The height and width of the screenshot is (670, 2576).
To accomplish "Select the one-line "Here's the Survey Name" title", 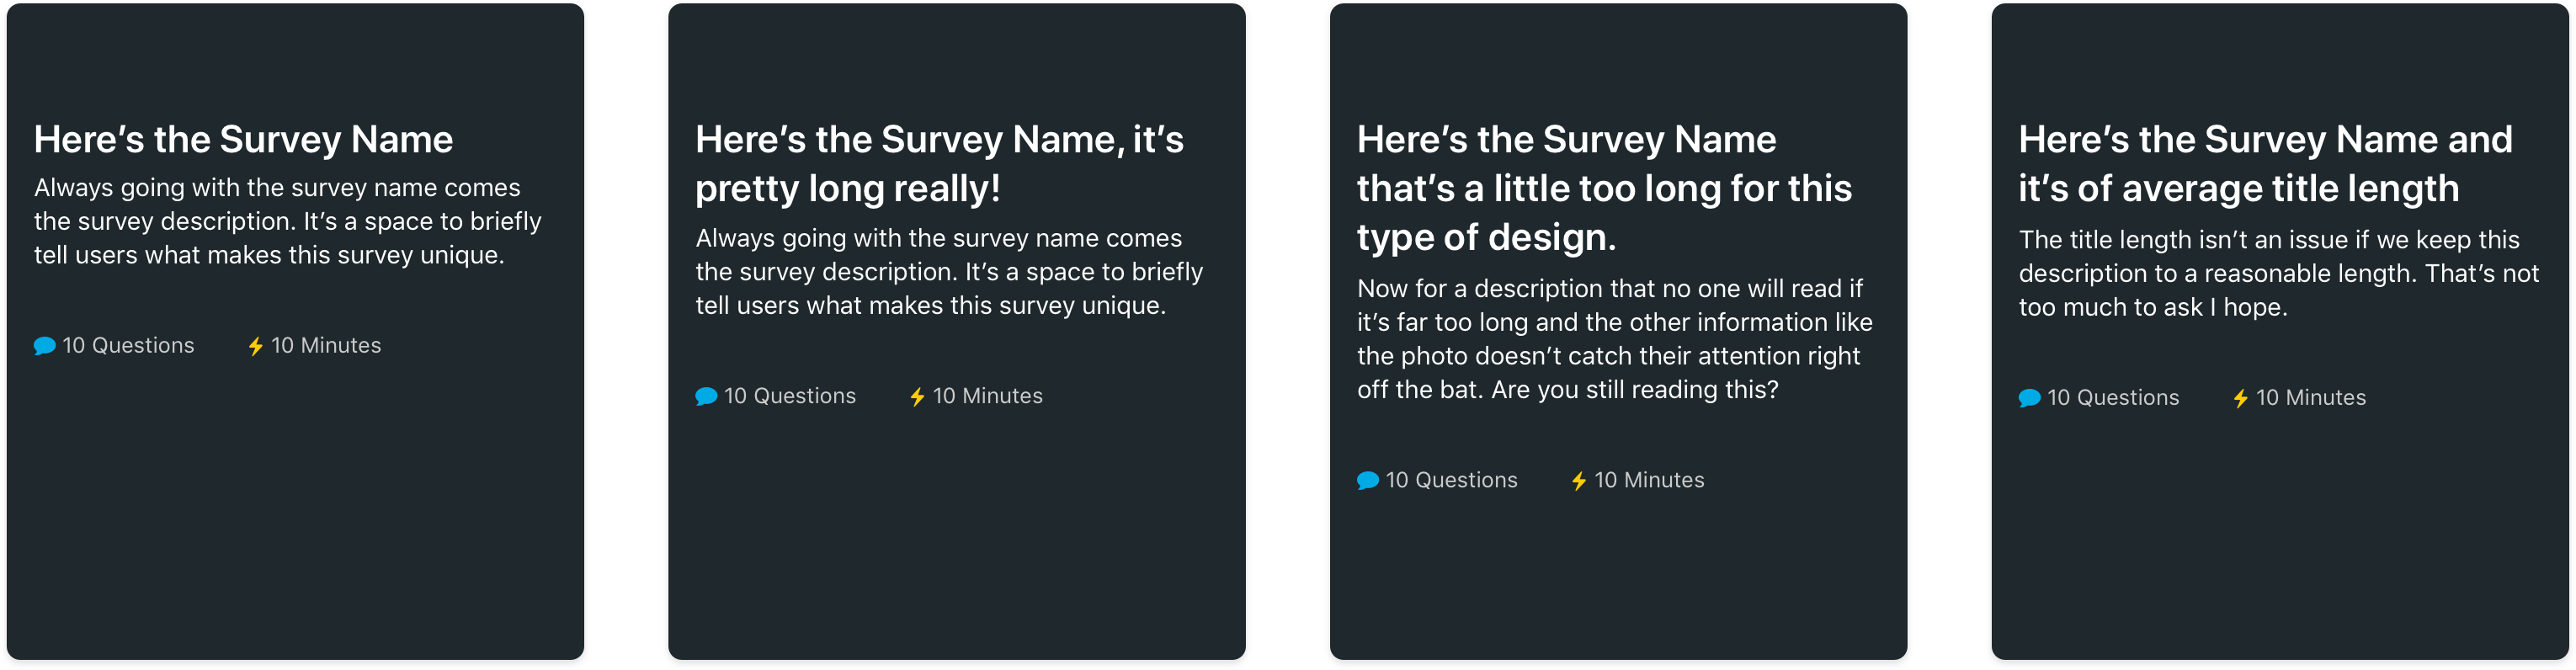I will point(243,140).
